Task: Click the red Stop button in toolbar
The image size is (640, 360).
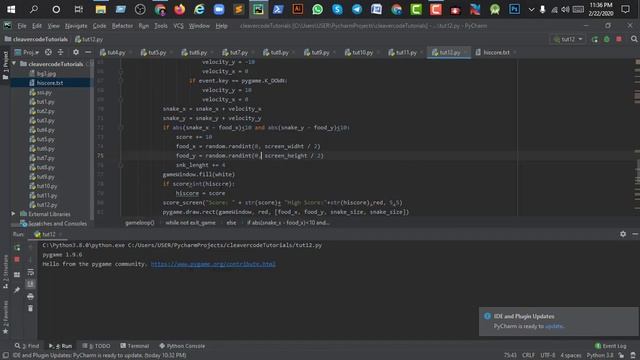Action: tap(619, 39)
